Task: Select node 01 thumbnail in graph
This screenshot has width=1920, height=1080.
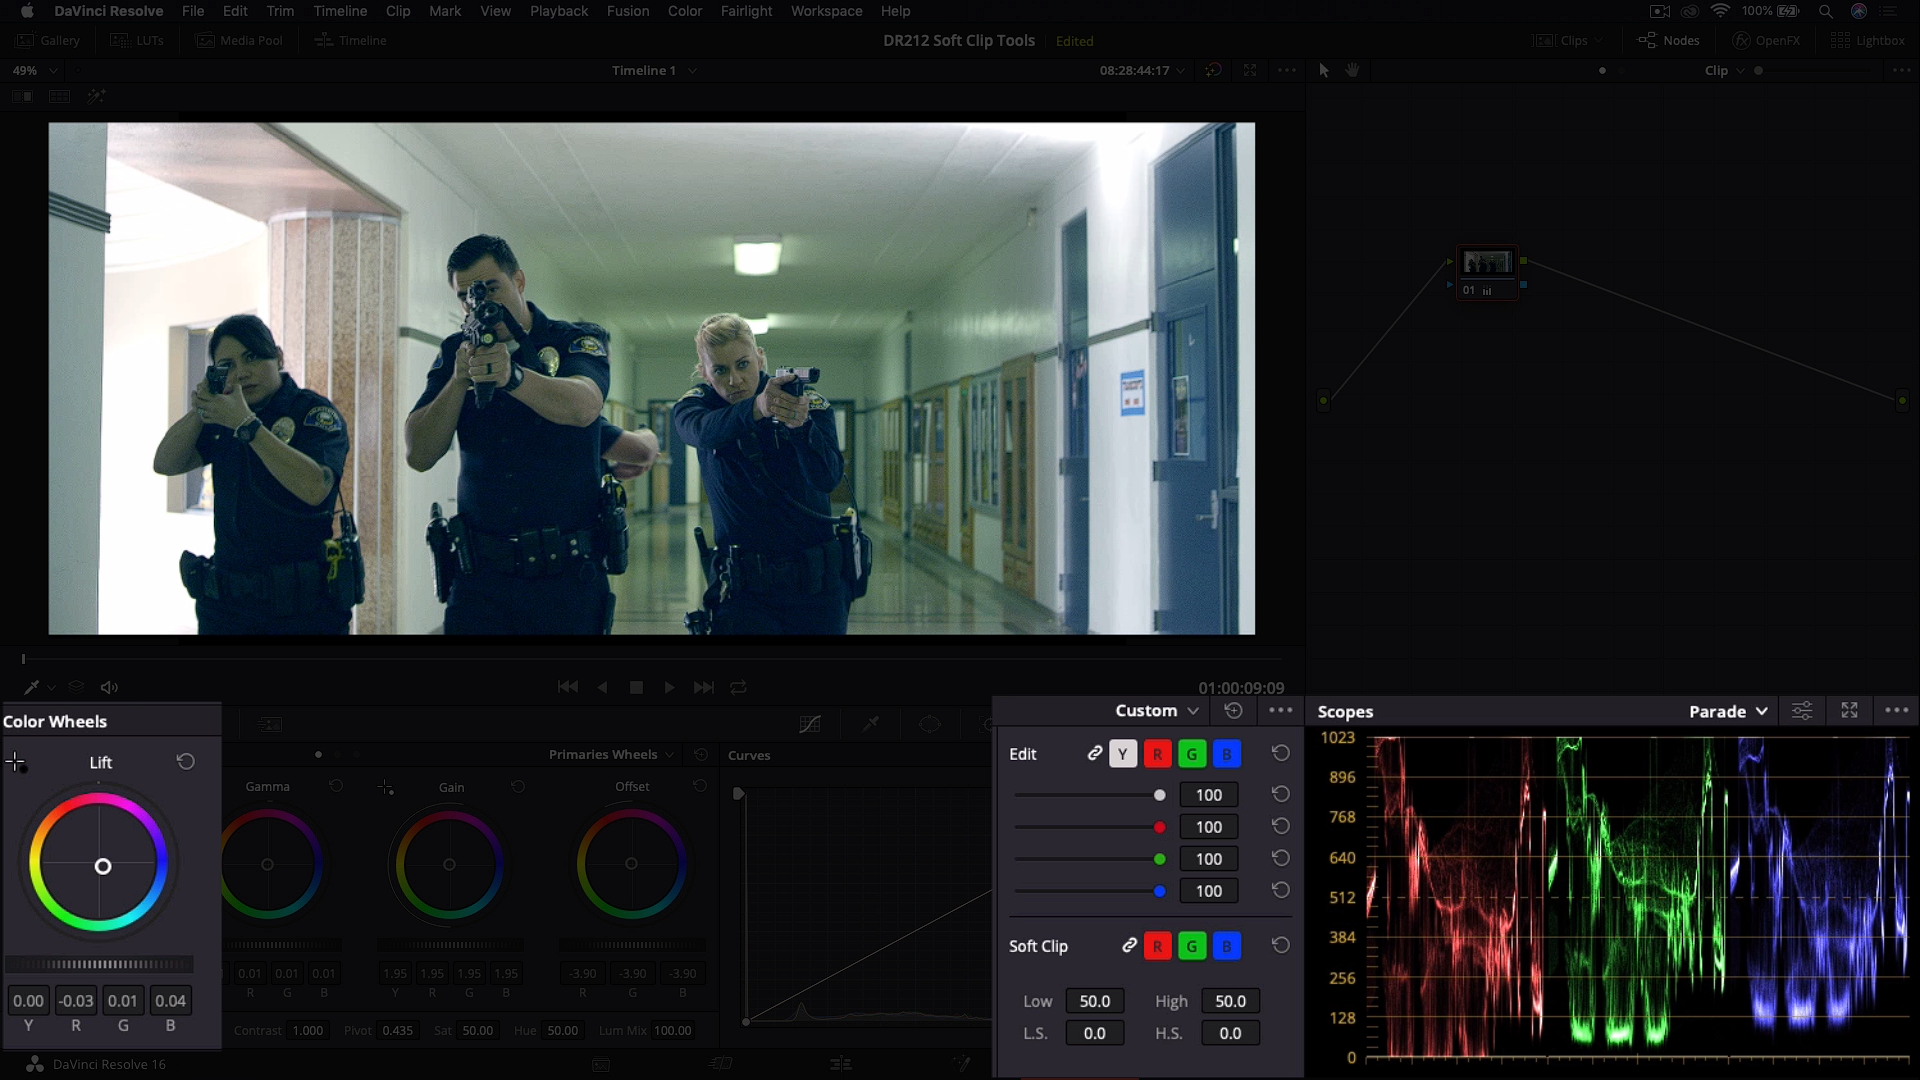Action: (x=1487, y=263)
